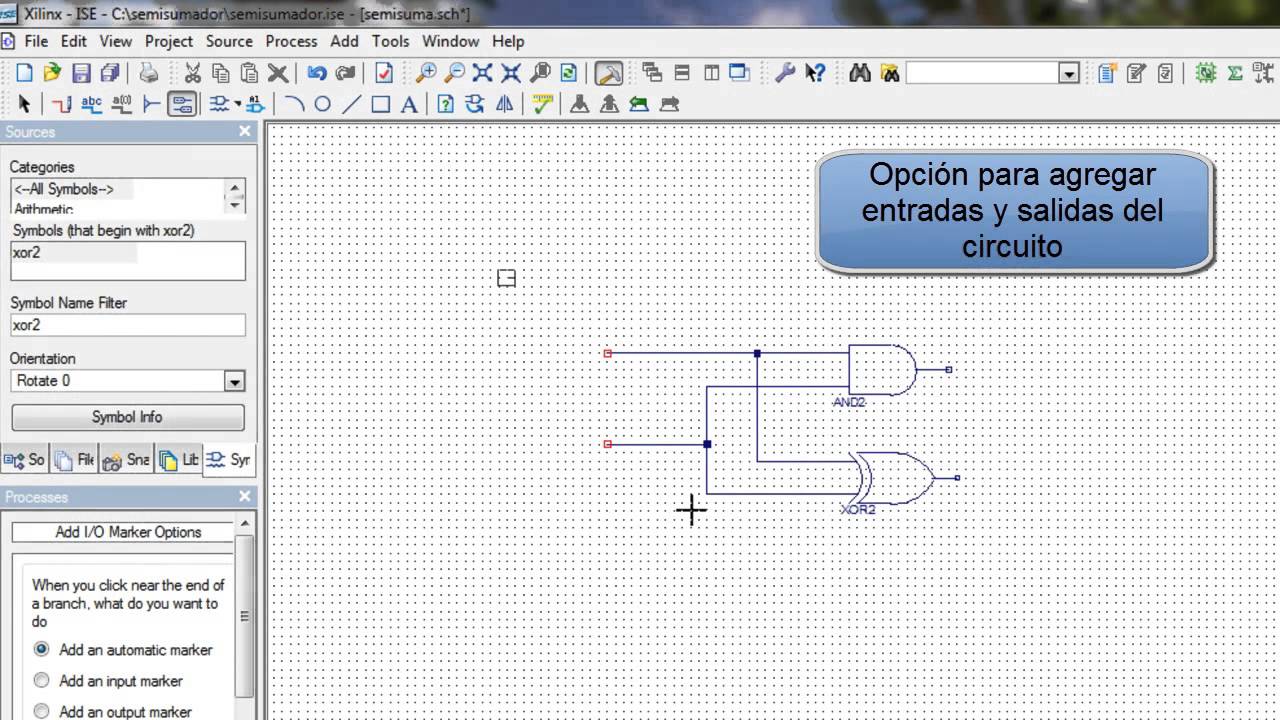
Task: Select All Symbols in Categories list
Action: point(63,189)
